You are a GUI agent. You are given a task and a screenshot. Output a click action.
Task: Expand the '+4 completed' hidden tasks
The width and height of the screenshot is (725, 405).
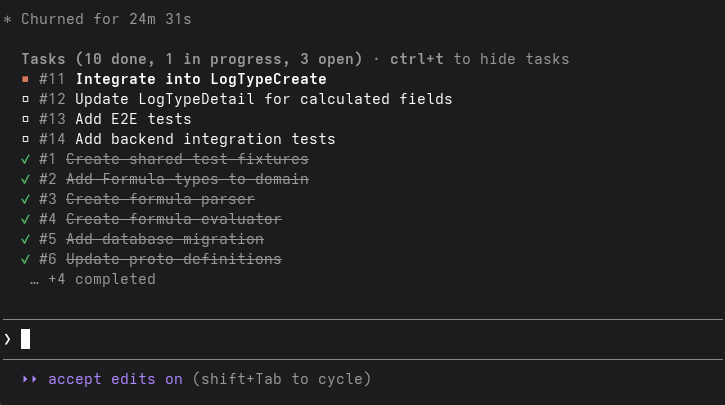coord(100,279)
